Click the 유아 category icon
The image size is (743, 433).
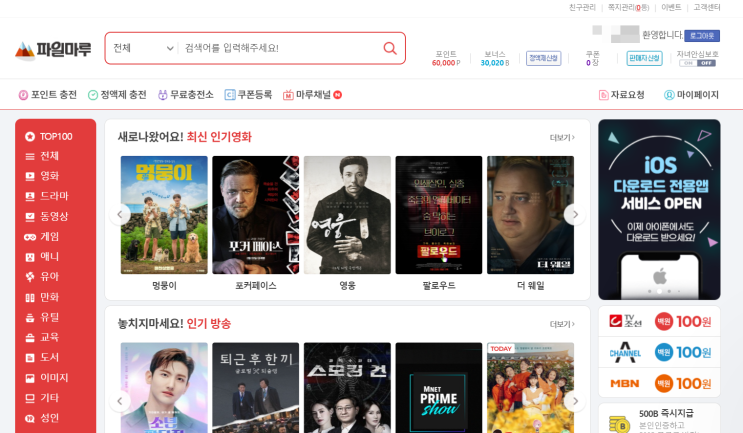(x=30, y=277)
